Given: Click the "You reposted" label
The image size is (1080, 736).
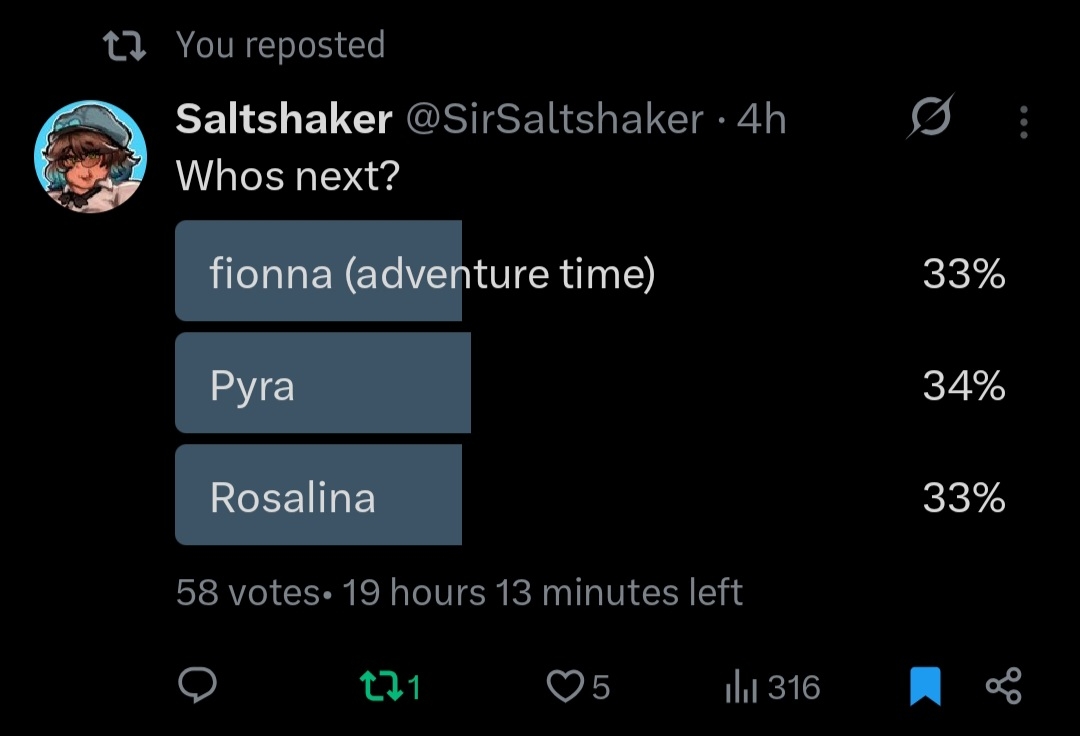Looking at the screenshot, I should [x=280, y=45].
